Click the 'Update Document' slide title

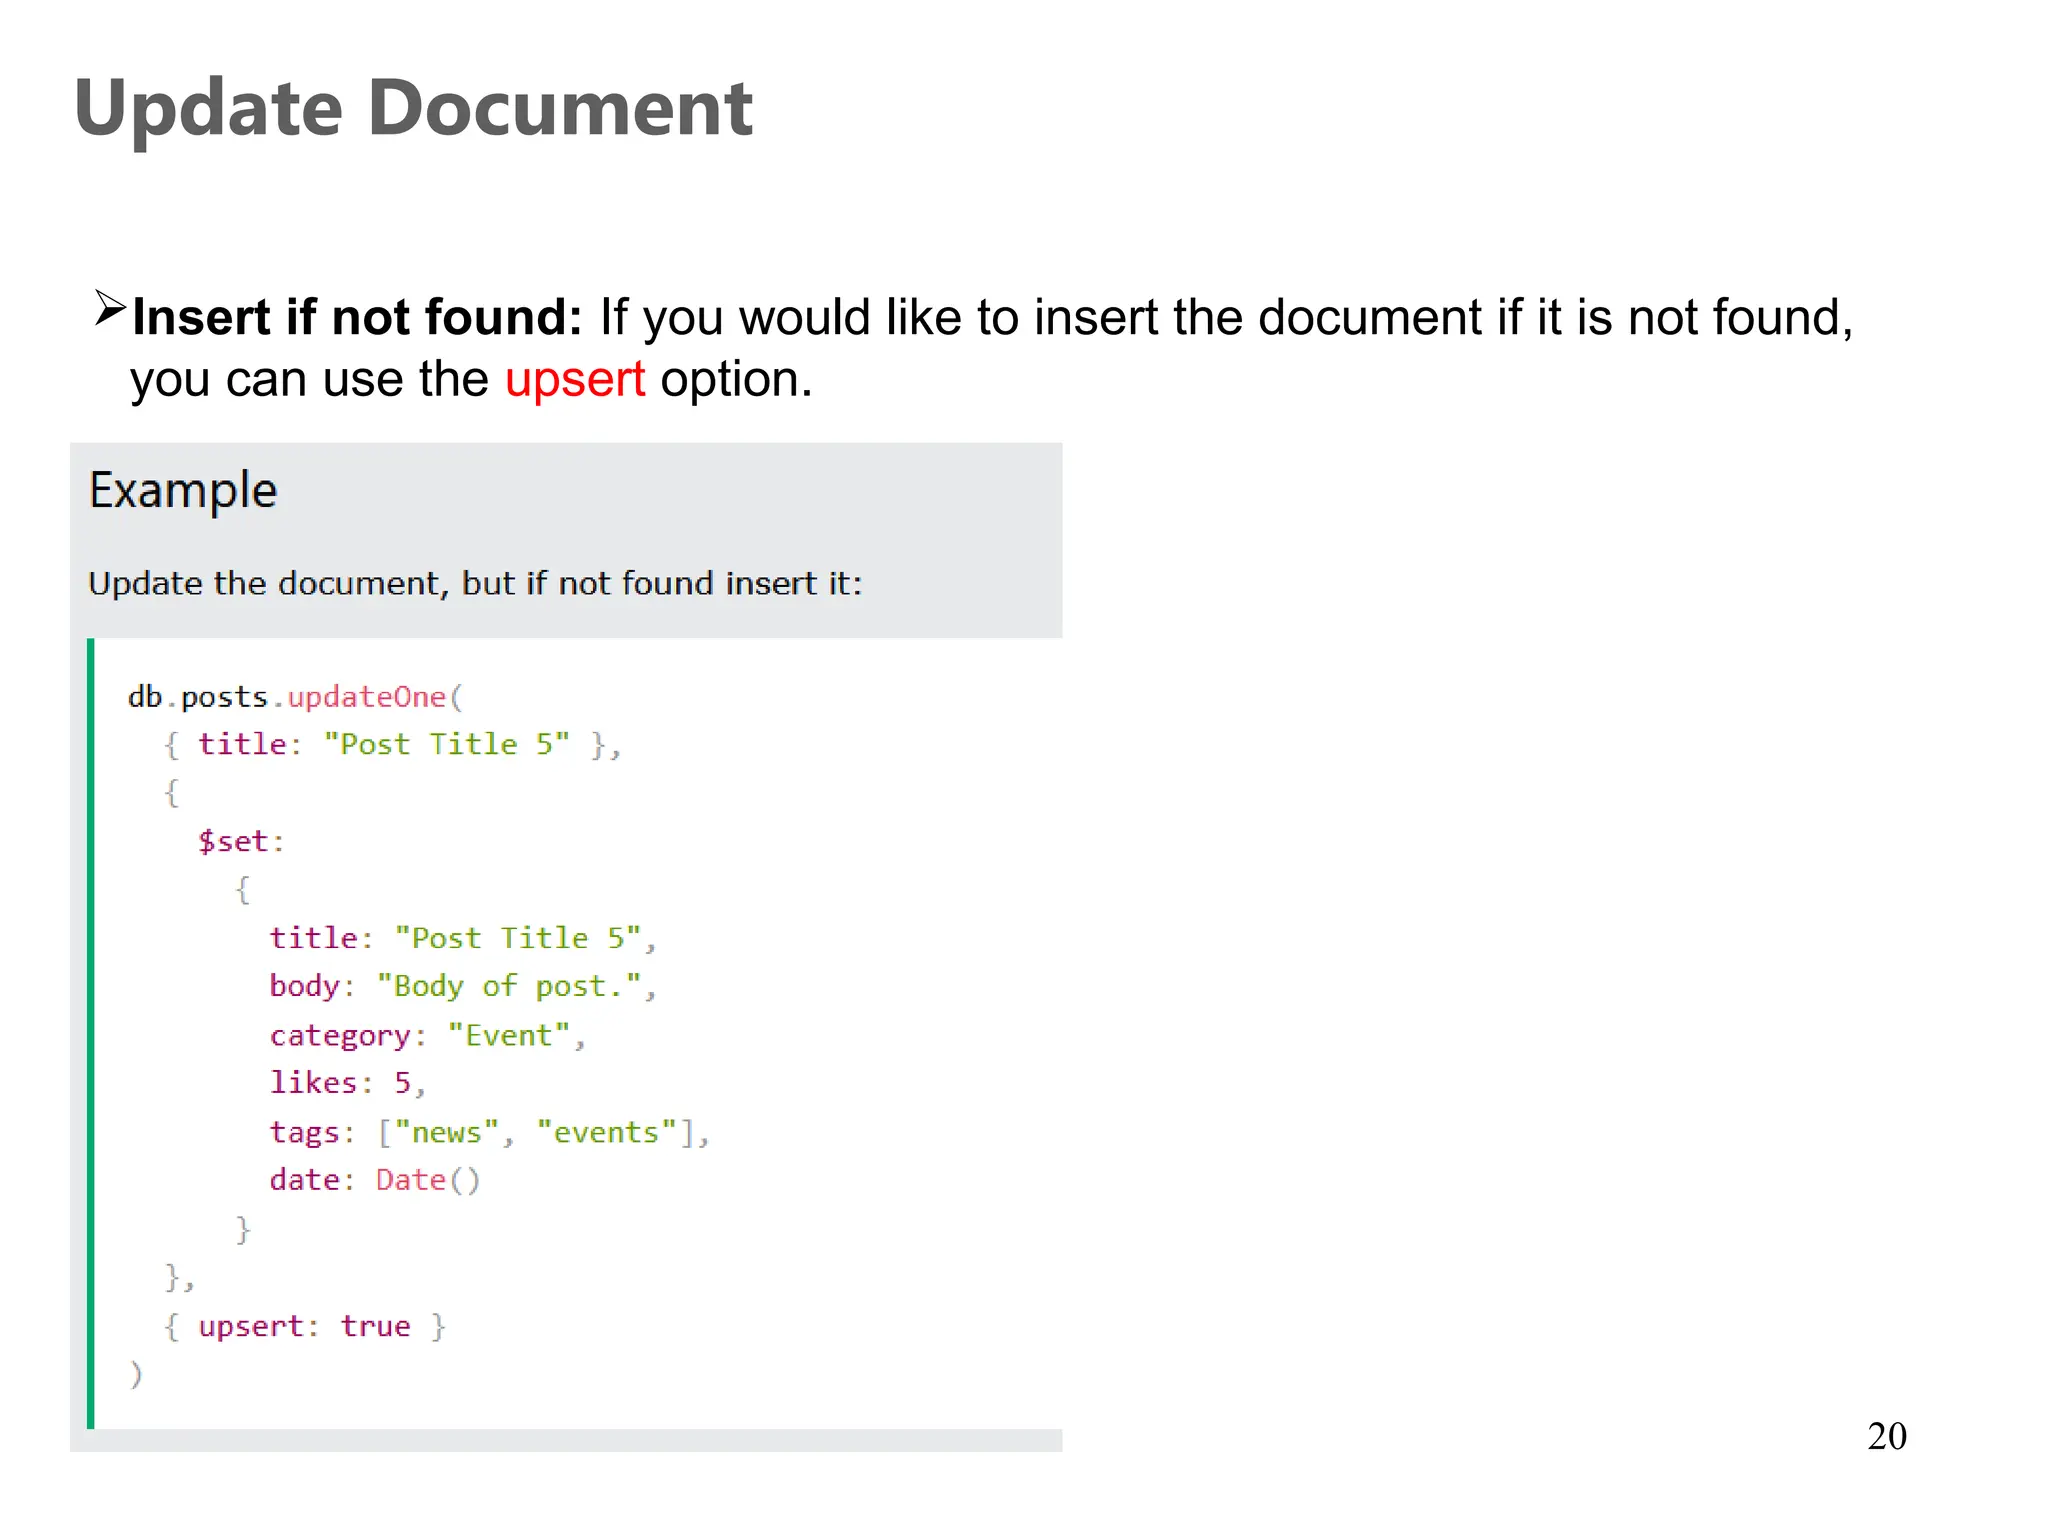[x=413, y=110]
